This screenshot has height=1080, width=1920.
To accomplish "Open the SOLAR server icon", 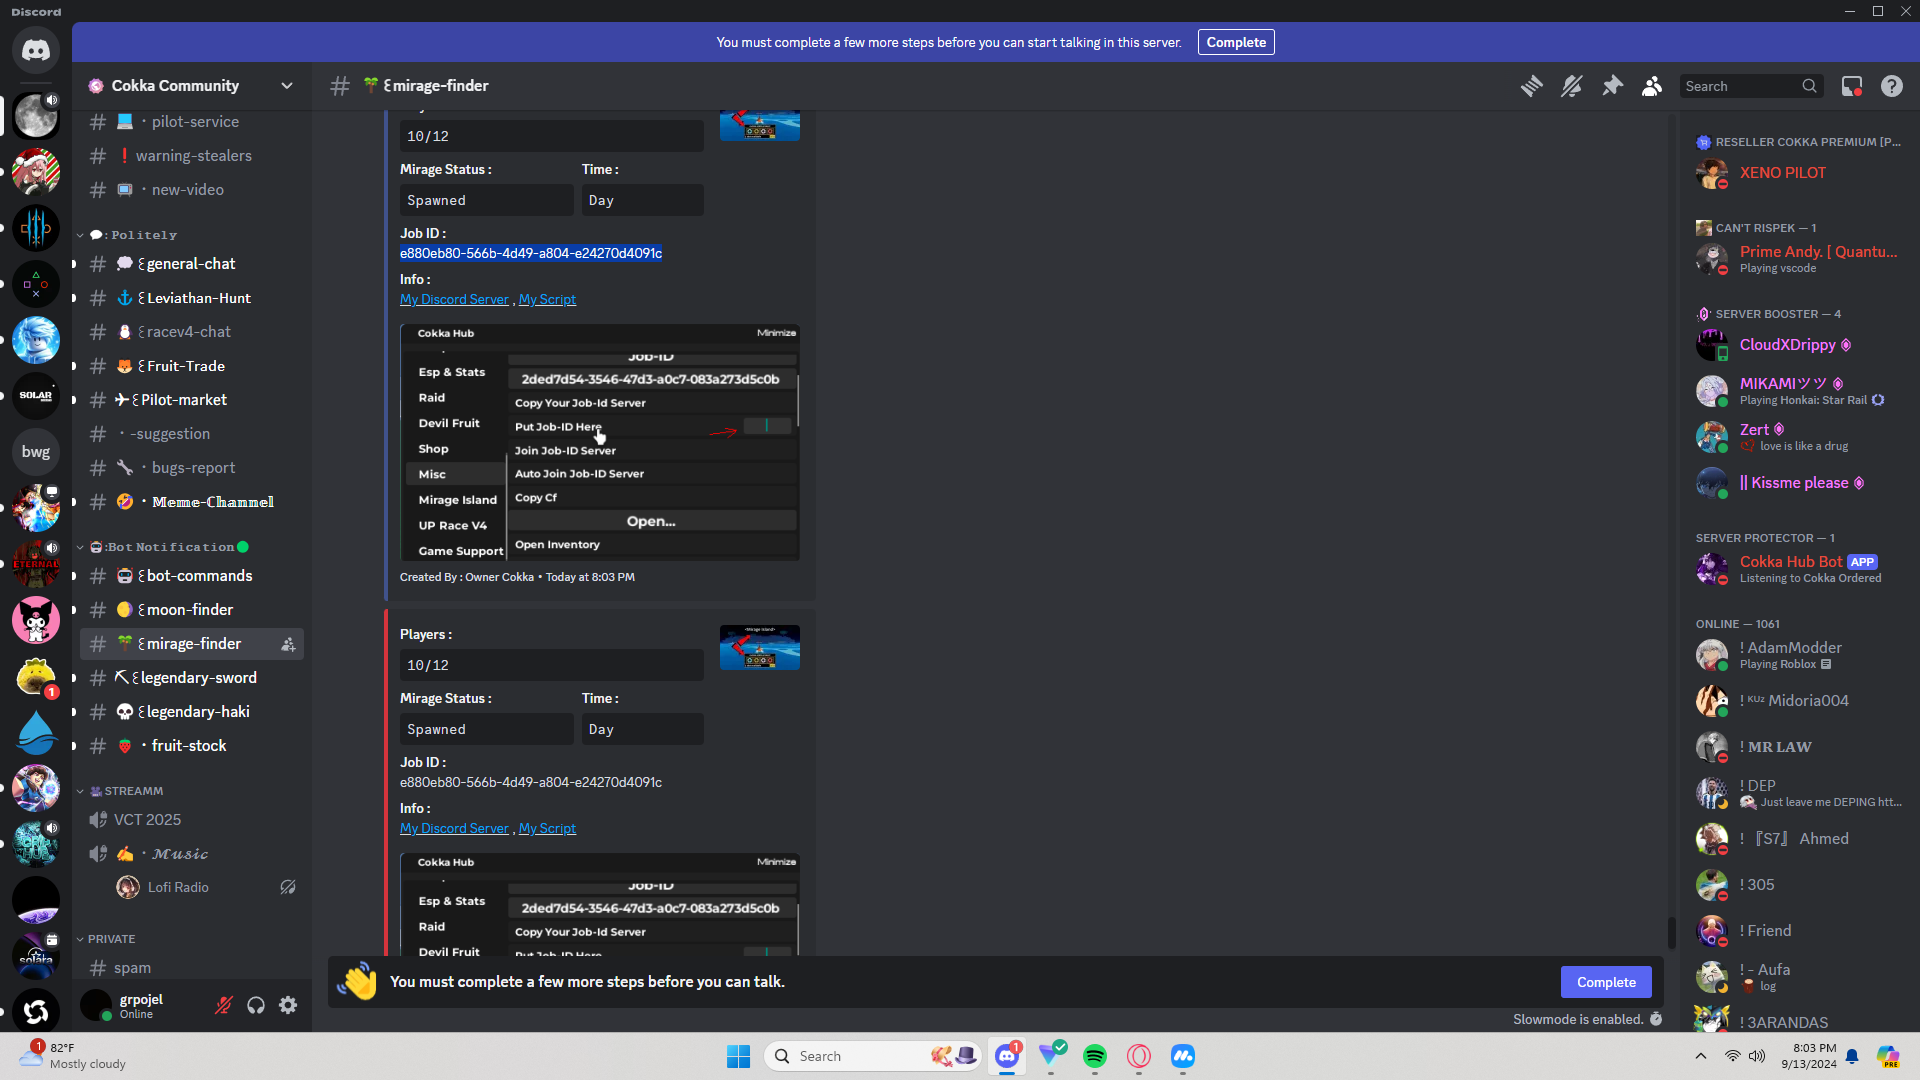I will point(36,396).
